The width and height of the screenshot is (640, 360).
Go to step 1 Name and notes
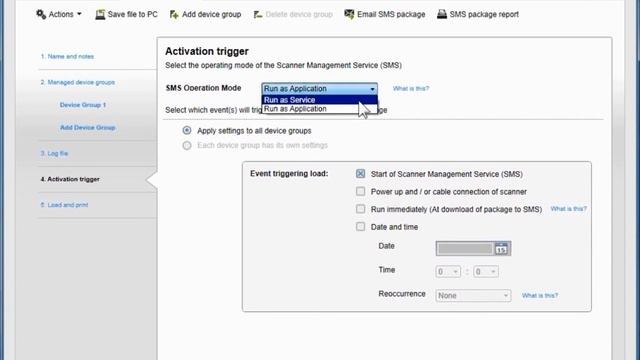[x=67, y=56]
